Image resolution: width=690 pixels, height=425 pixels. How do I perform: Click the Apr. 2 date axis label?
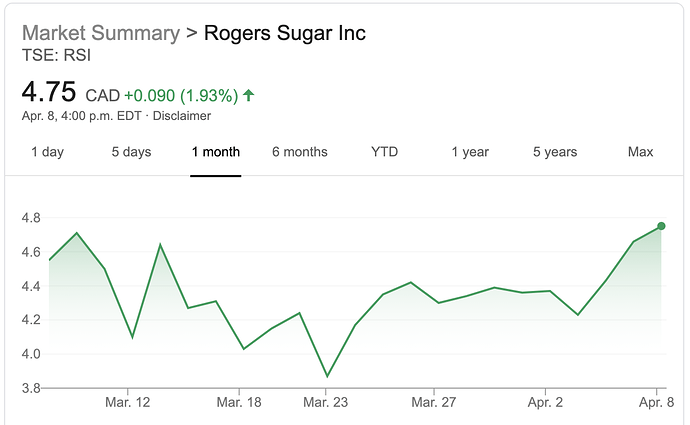(x=546, y=403)
